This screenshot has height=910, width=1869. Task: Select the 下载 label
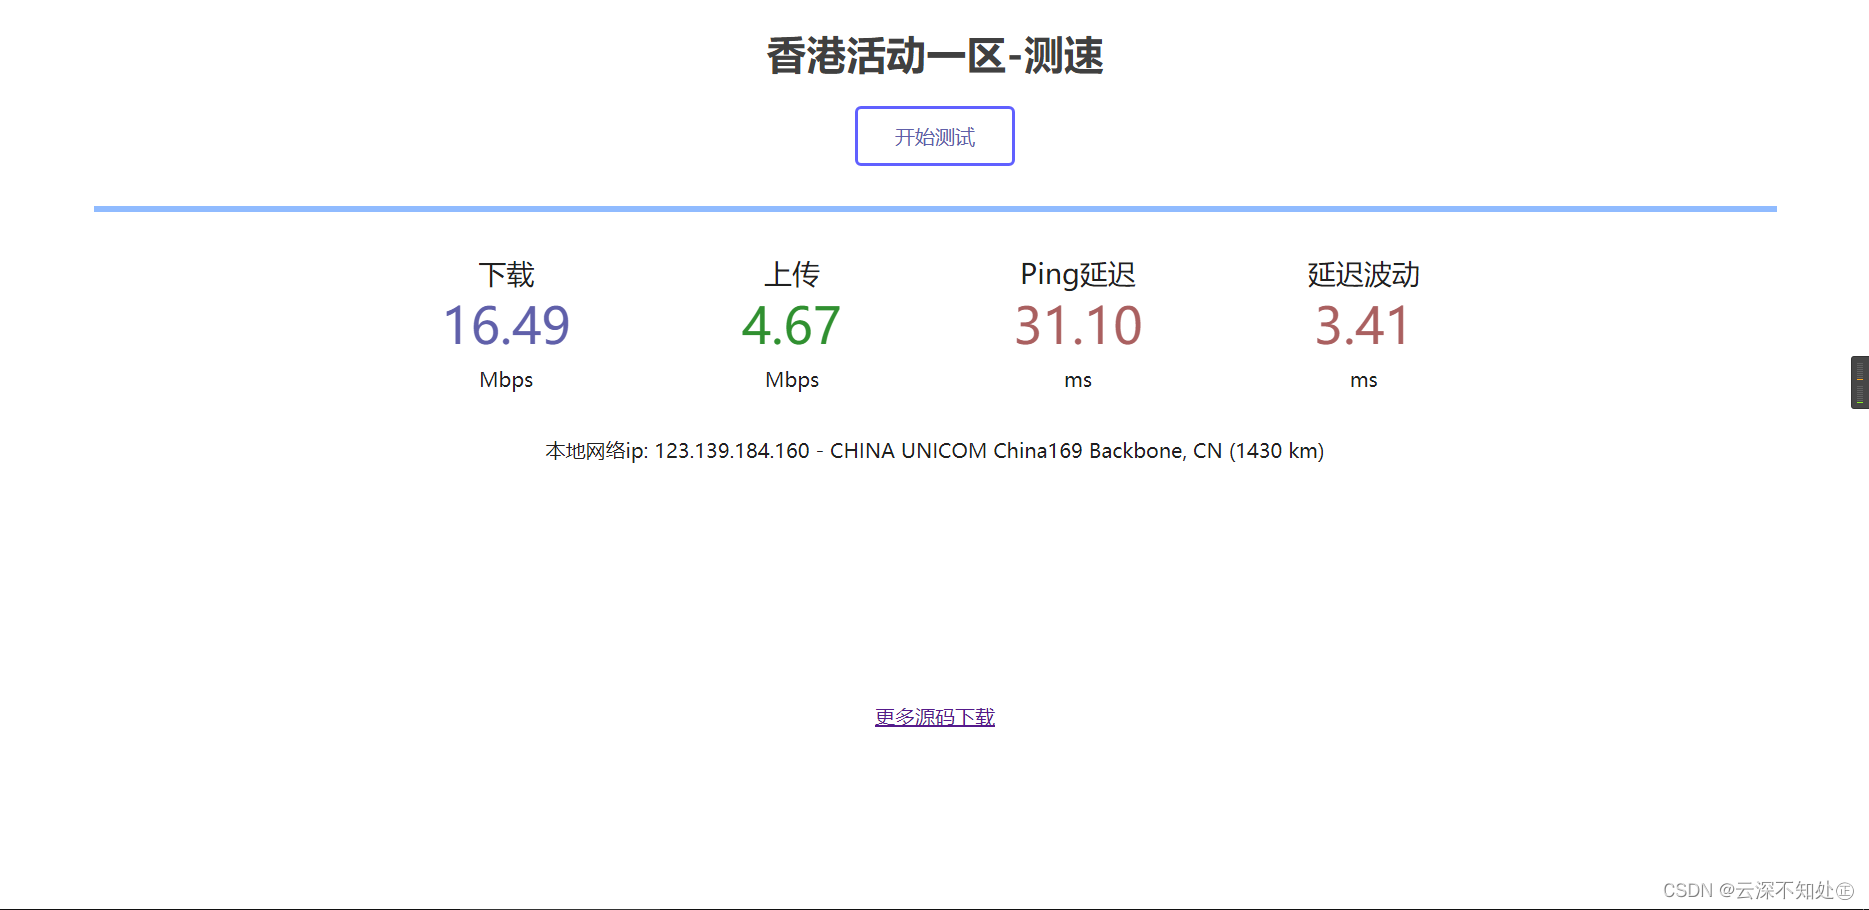pos(506,274)
